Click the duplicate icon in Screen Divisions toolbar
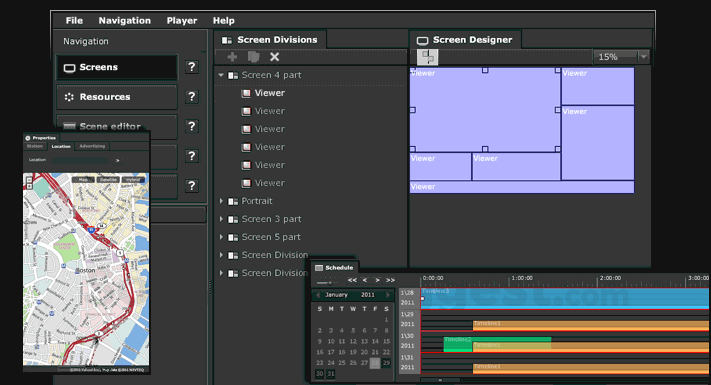 pos(253,57)
